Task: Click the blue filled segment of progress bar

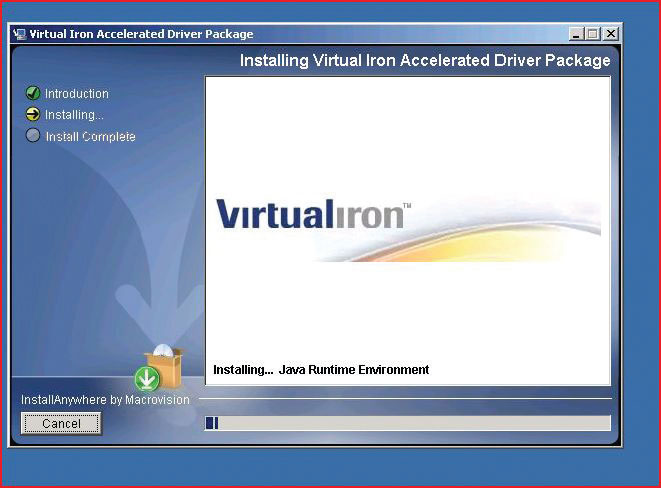Action: tap(211, 423)
